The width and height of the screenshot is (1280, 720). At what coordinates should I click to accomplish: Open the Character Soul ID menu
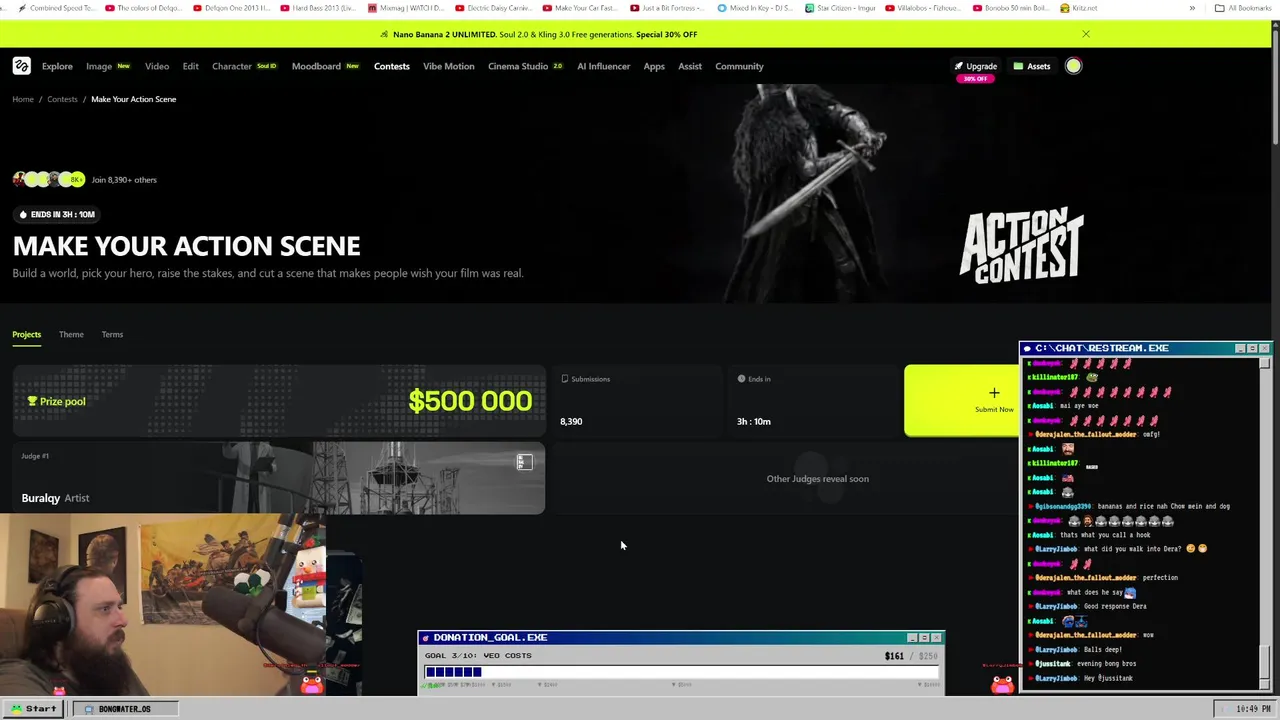[244, 66]
